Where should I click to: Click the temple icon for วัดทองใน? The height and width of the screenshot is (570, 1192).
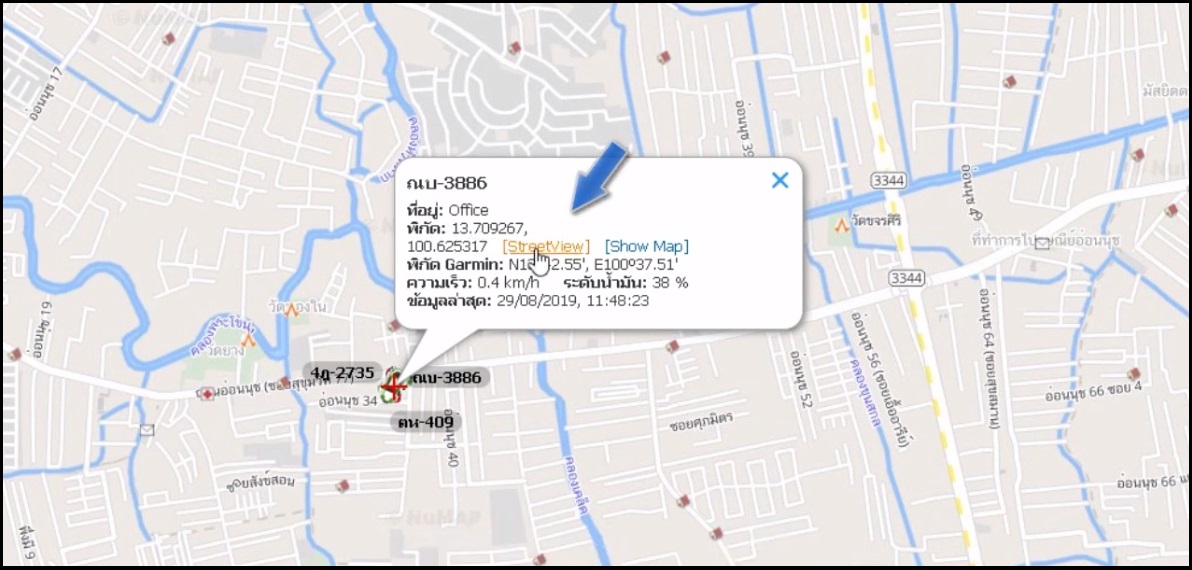coord(291,309)
